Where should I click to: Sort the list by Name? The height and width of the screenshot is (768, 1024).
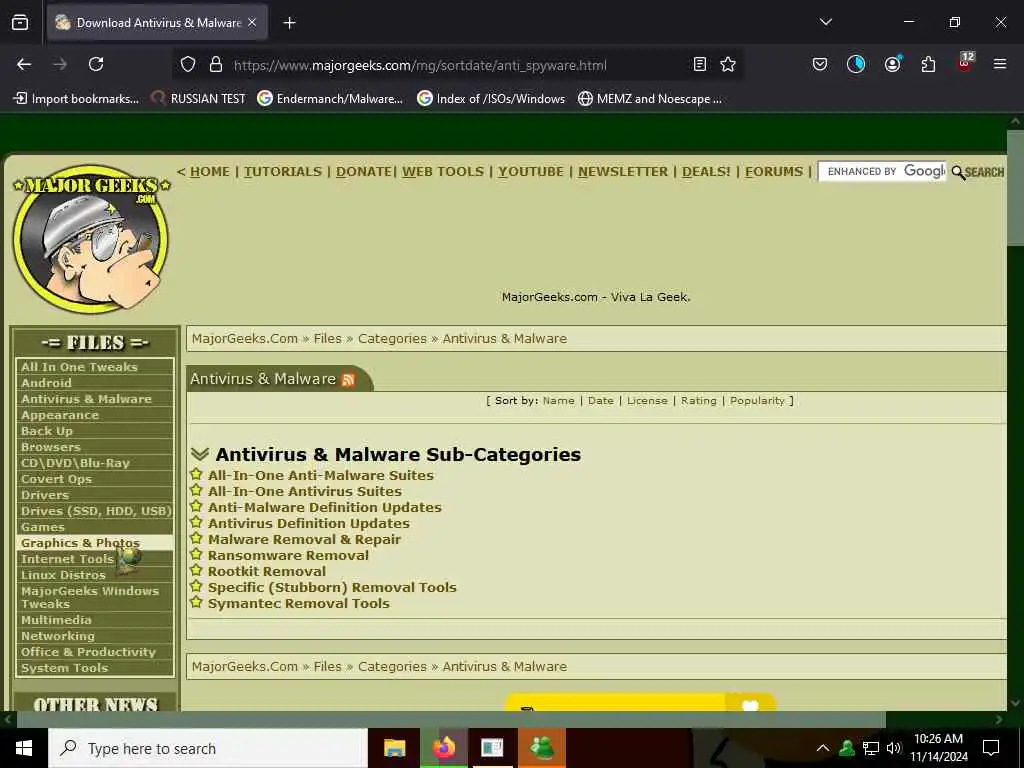tap(558, 400)
